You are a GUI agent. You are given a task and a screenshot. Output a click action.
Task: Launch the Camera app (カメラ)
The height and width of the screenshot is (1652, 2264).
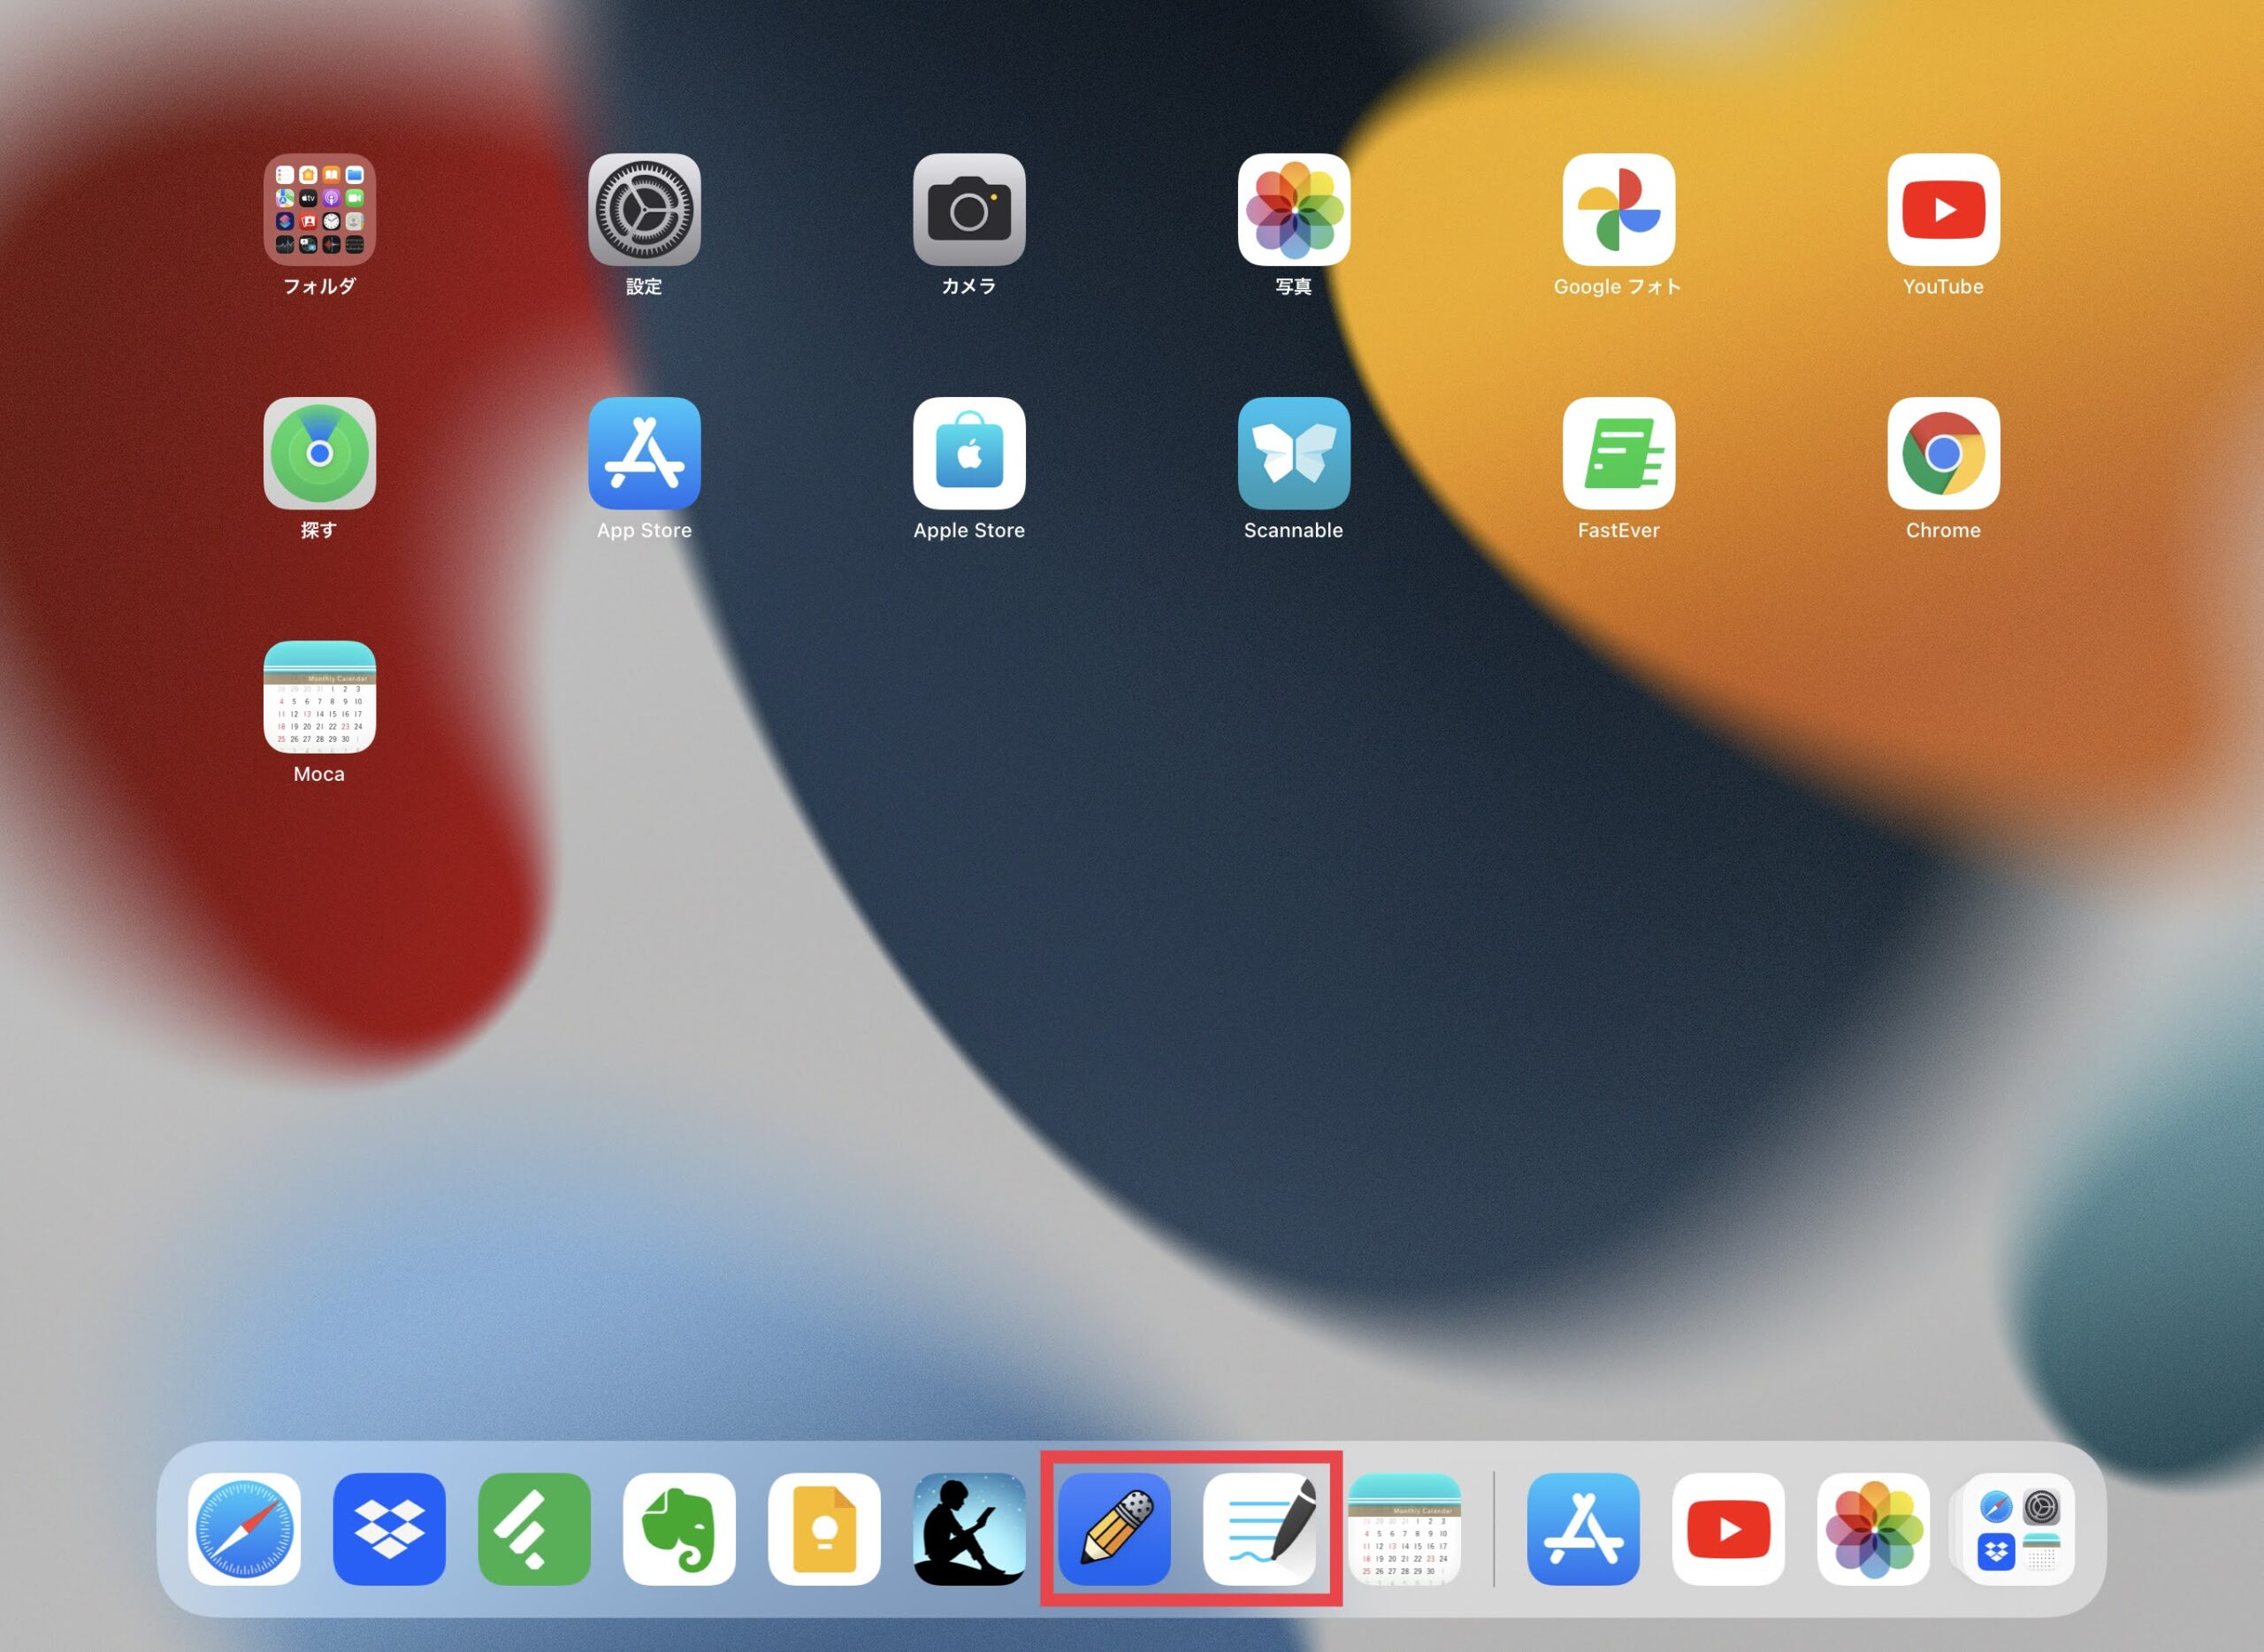click(968, 210)
